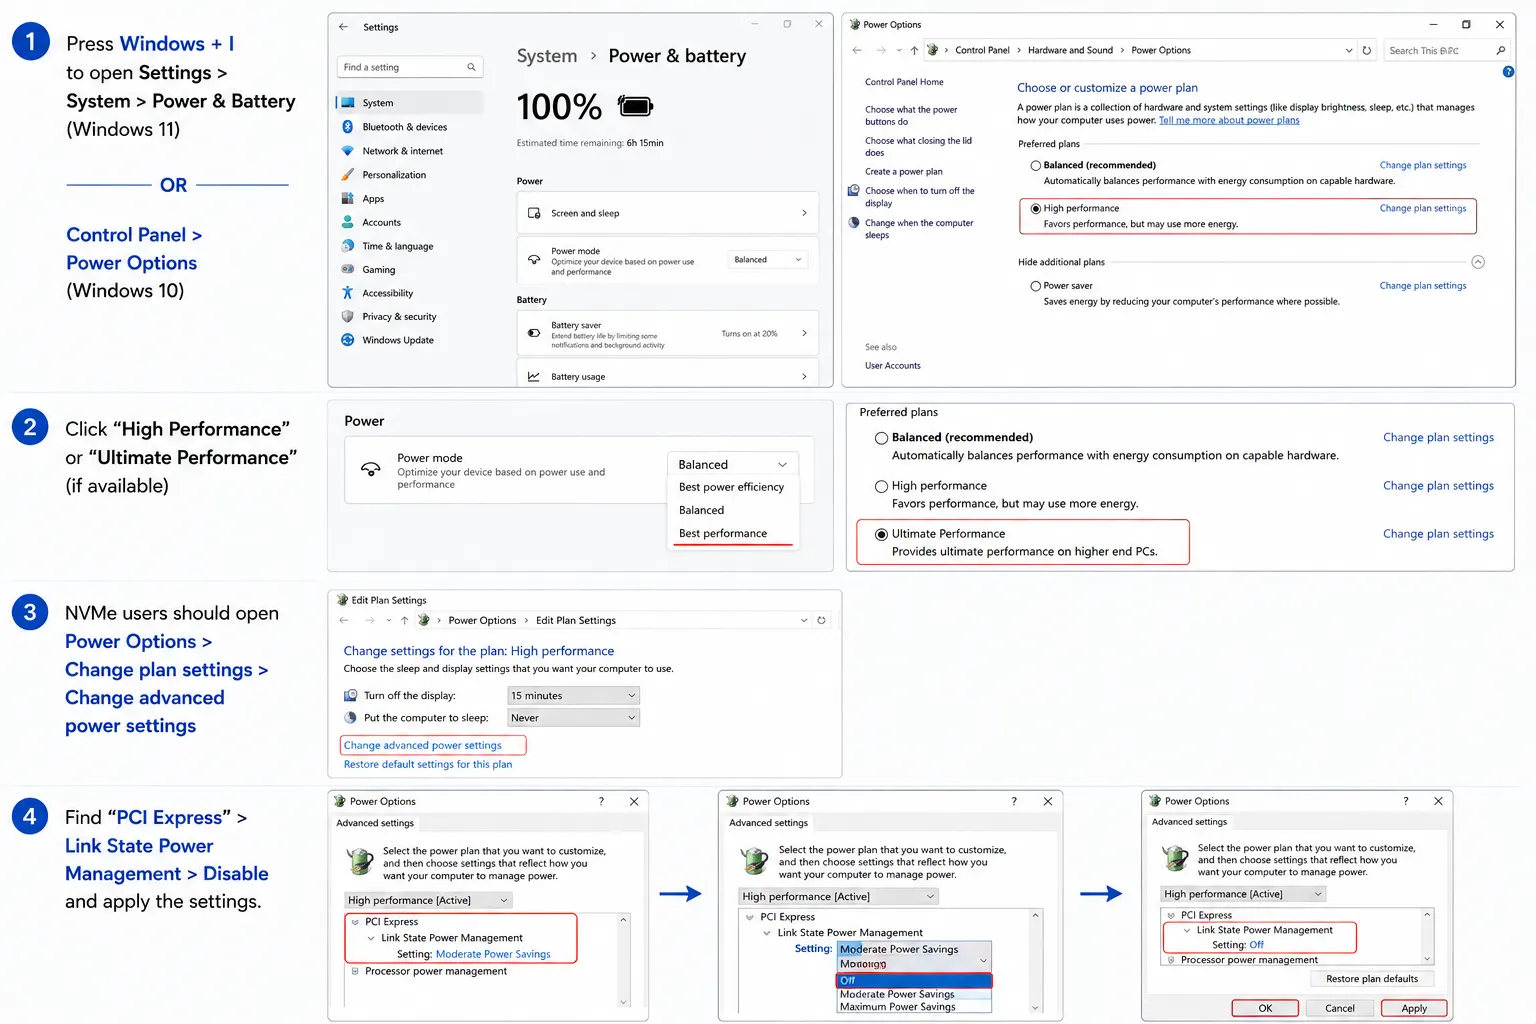Select the Power saver plan radio button
Image resolution: width=1536 pixels, height=1024 pixels.
pyautogui.click(x=1036, y=286)
